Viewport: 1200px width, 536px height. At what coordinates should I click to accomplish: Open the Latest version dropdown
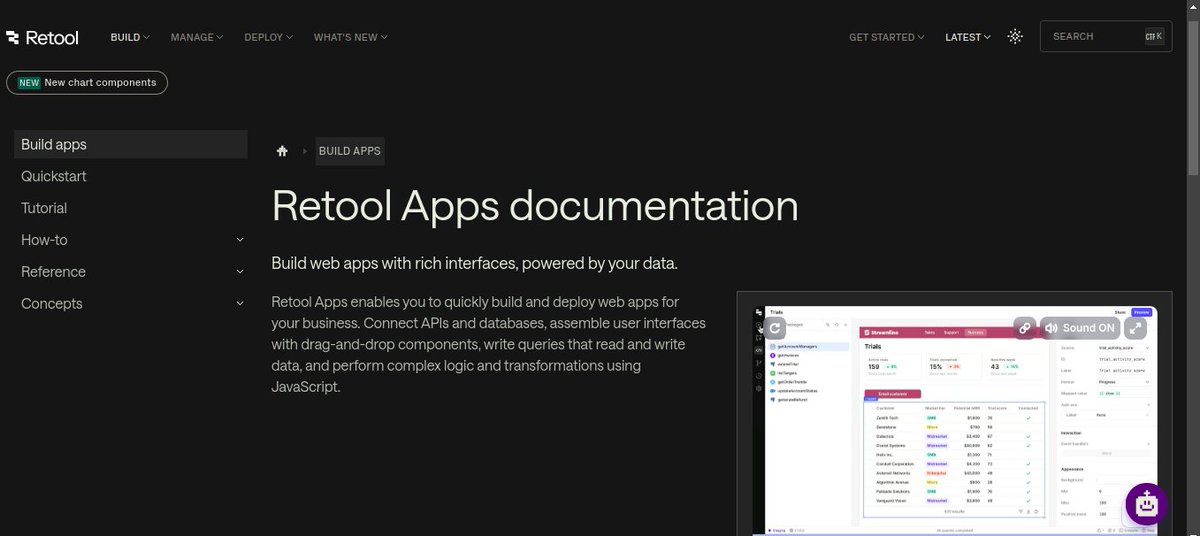point(968,37)
